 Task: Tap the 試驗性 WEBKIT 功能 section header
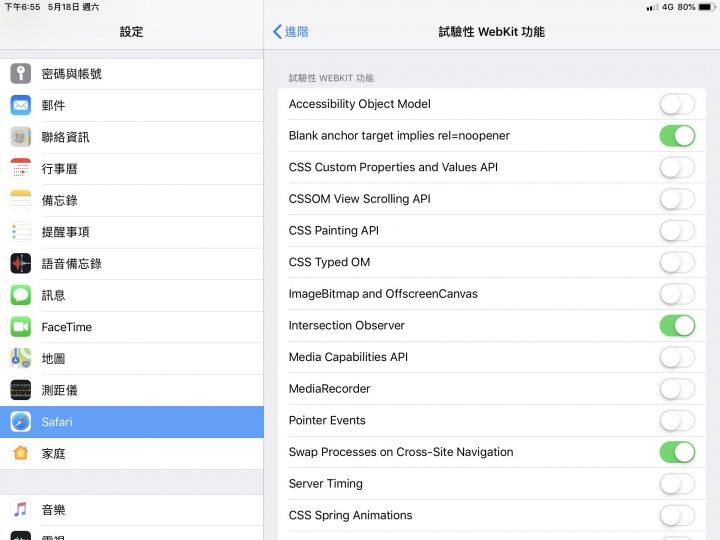click(331, 78)
